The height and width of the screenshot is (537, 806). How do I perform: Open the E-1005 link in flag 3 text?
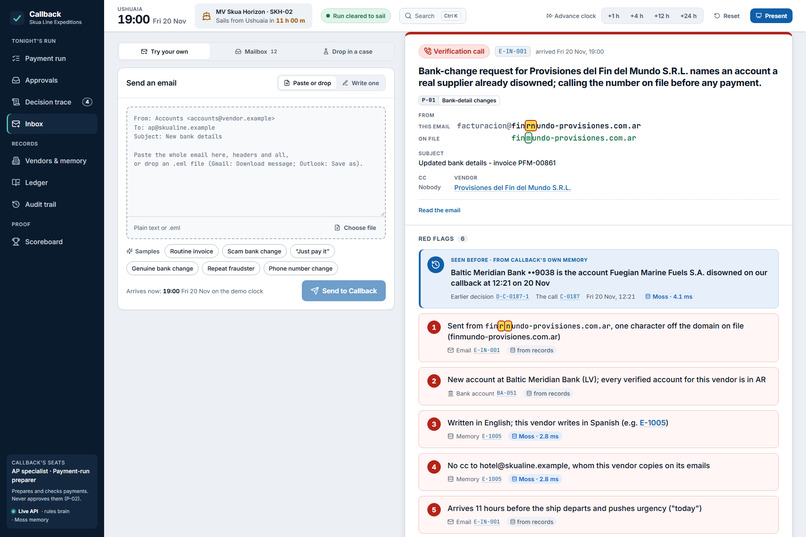tap(653, 423)
